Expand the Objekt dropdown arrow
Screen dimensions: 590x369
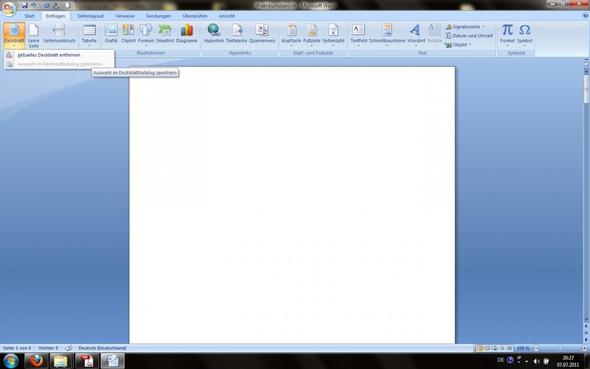point(470,45)
